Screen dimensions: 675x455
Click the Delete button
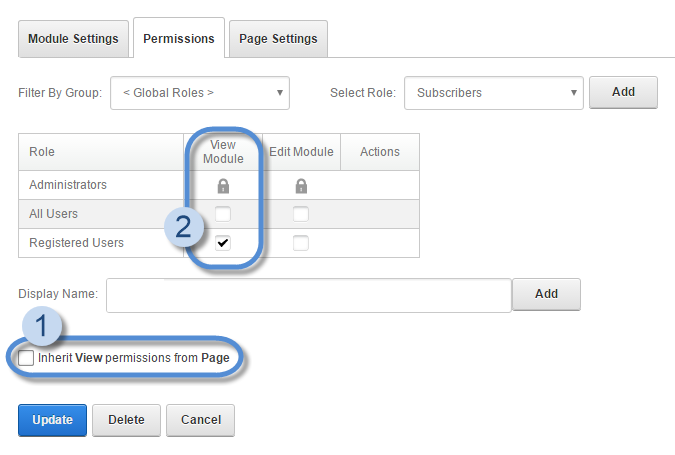coord(126,420)
